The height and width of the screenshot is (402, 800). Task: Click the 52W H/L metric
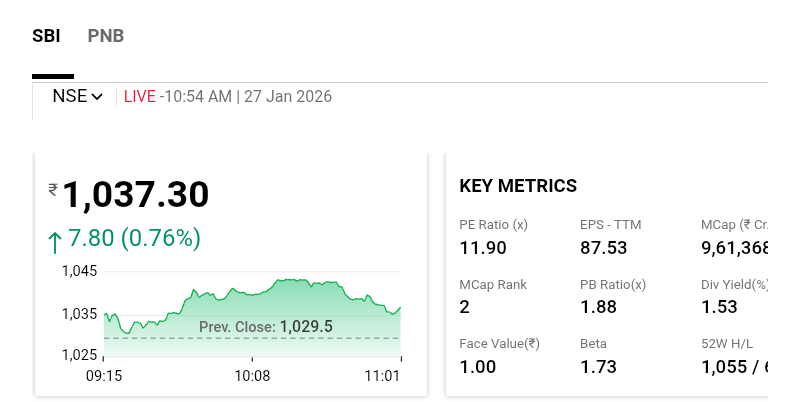(x=732, y=343)
